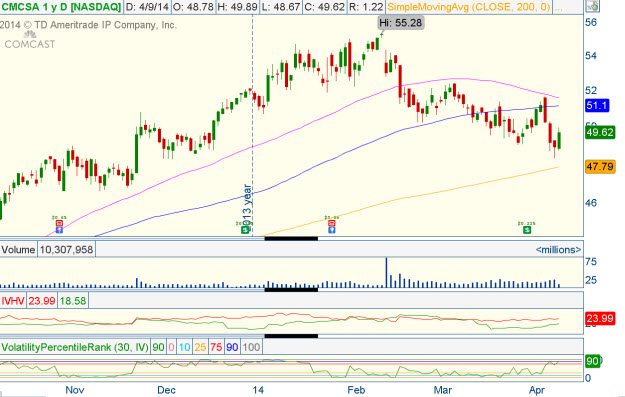
Task: Select the range value R: 1.22
Action: pos(366,7)
